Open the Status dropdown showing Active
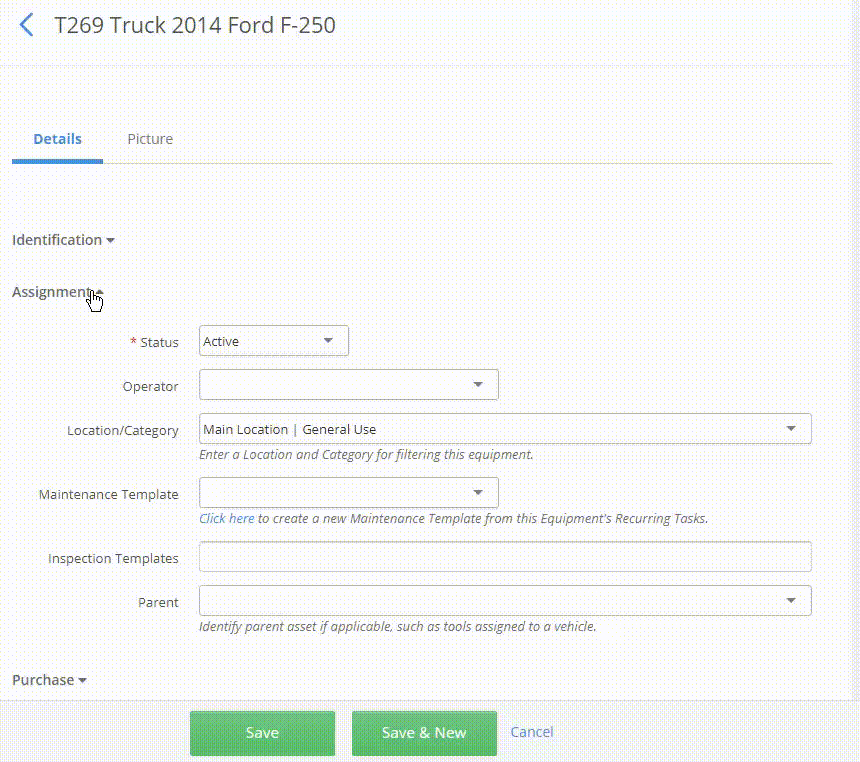This screenshot has width=860, height=762. point(274,341)
